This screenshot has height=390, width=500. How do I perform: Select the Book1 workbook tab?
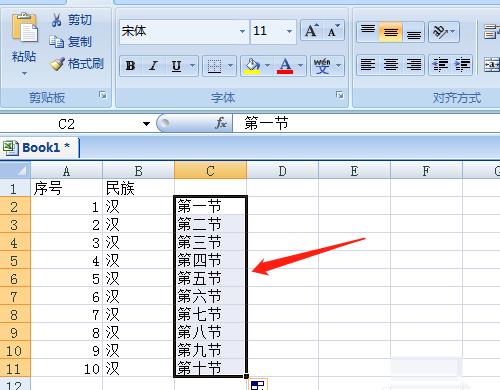click(x=40, y=147)
